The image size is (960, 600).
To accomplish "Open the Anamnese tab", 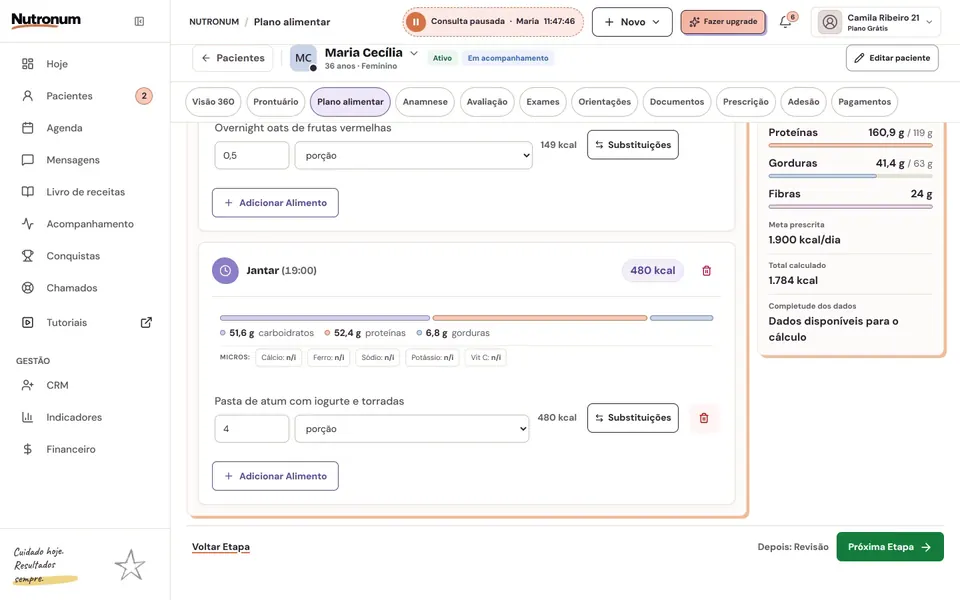I will (x=425, y=102).
